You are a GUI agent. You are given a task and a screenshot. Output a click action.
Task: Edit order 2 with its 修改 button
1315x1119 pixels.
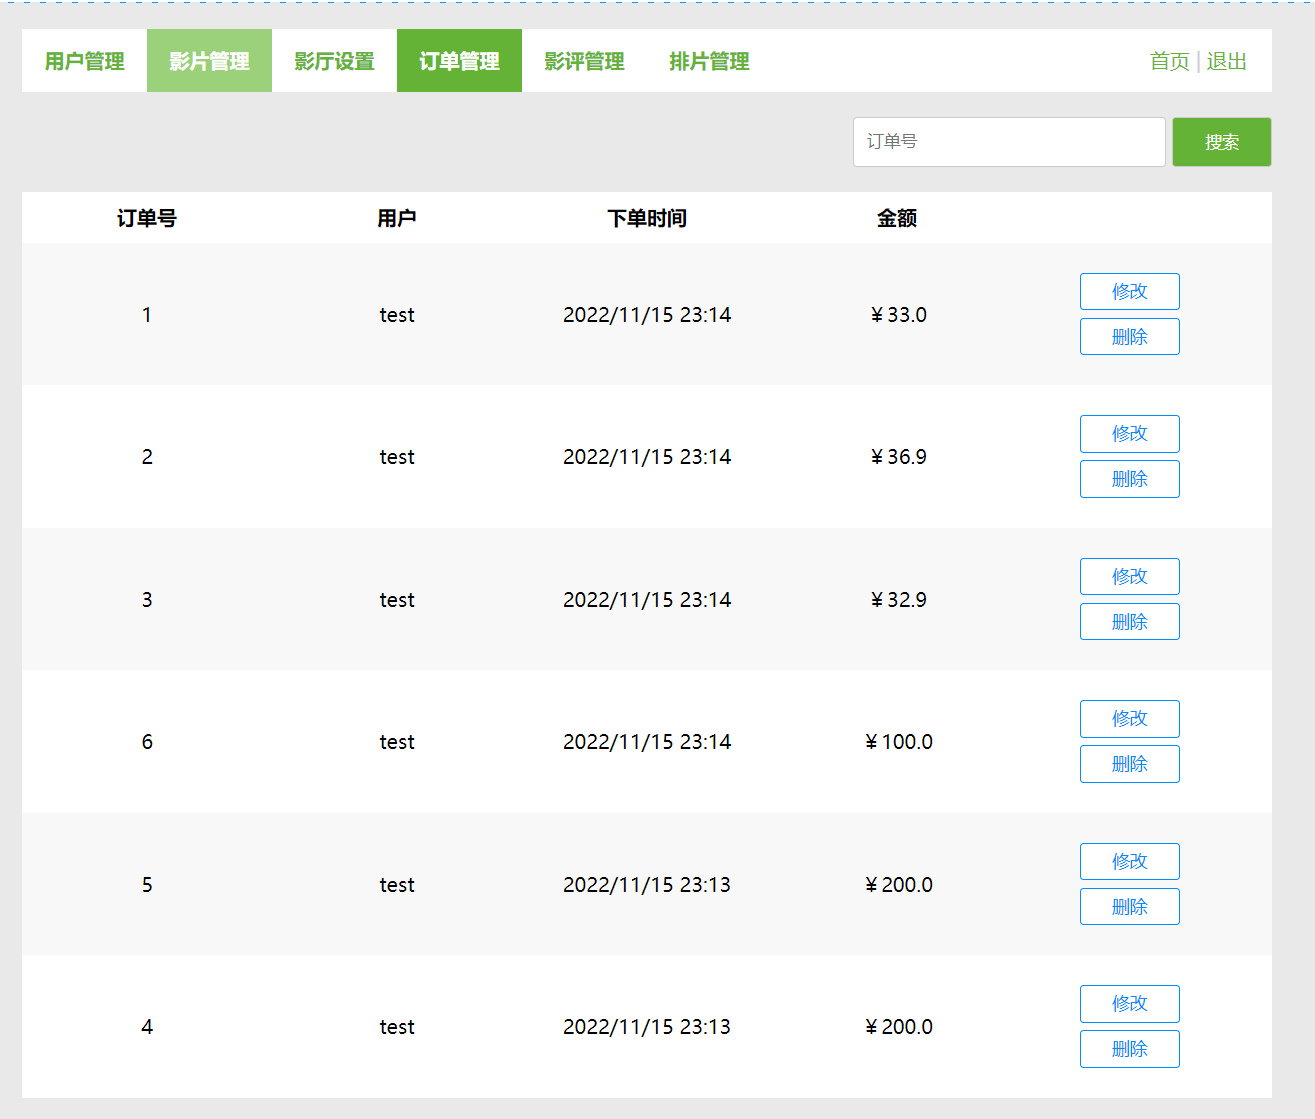pyautogui.click(x=1129, y=433)
